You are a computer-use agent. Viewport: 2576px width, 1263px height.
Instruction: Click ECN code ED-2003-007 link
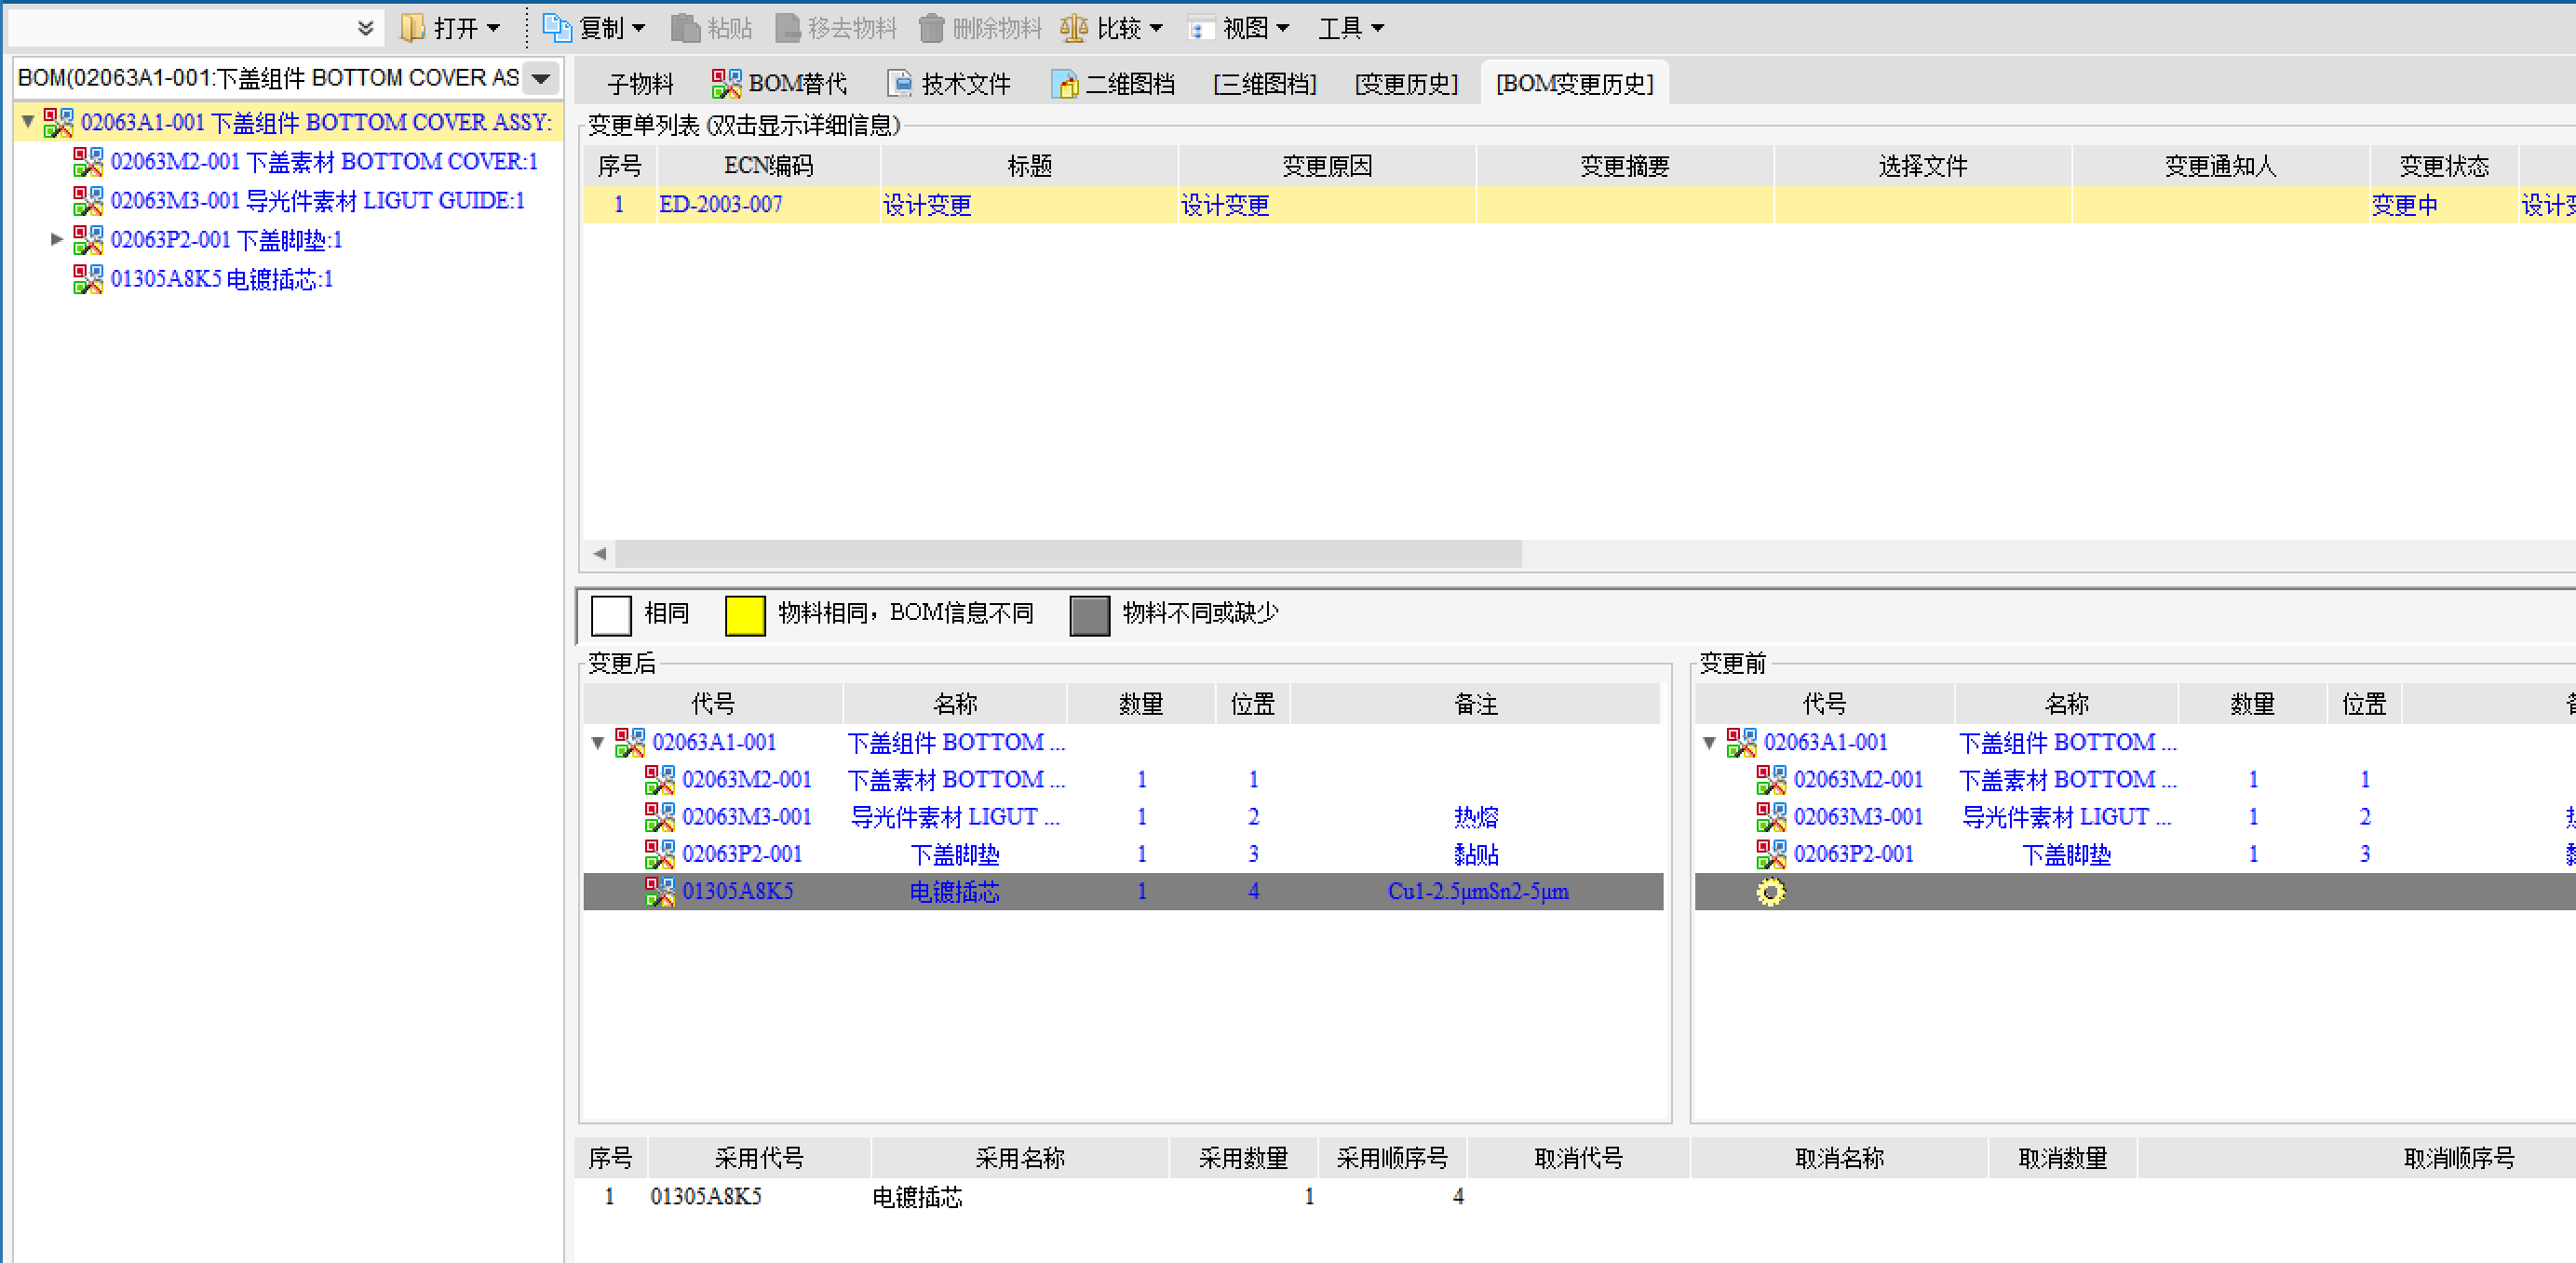720,205
